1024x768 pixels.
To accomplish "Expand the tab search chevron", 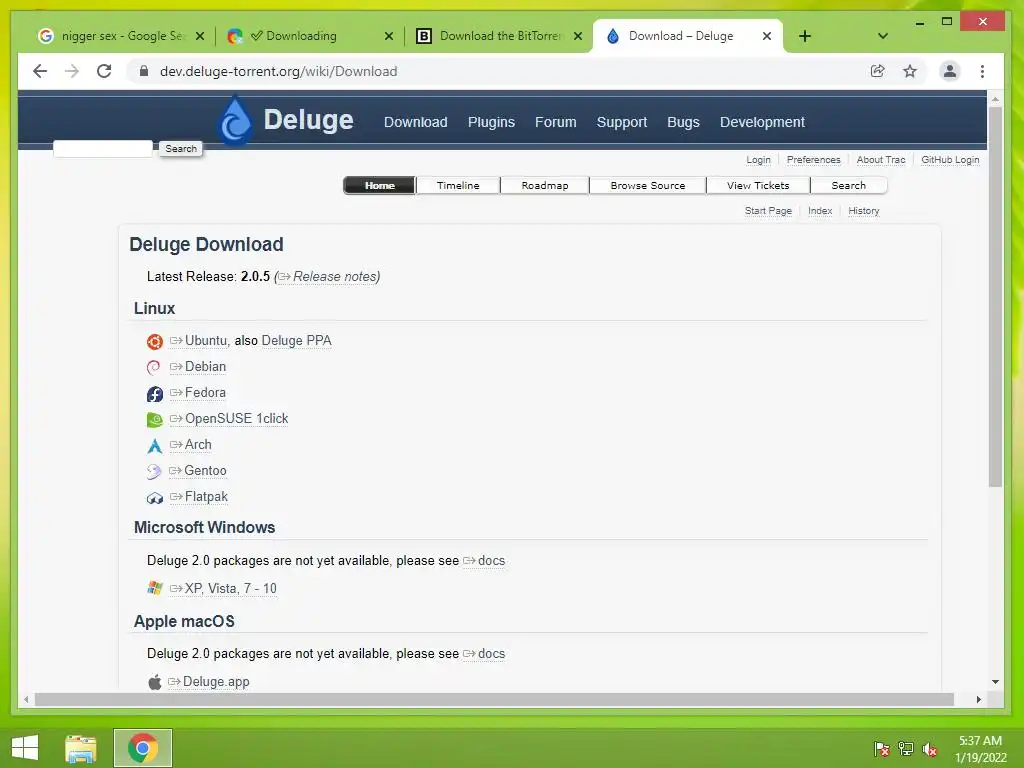I will [883, 37].
